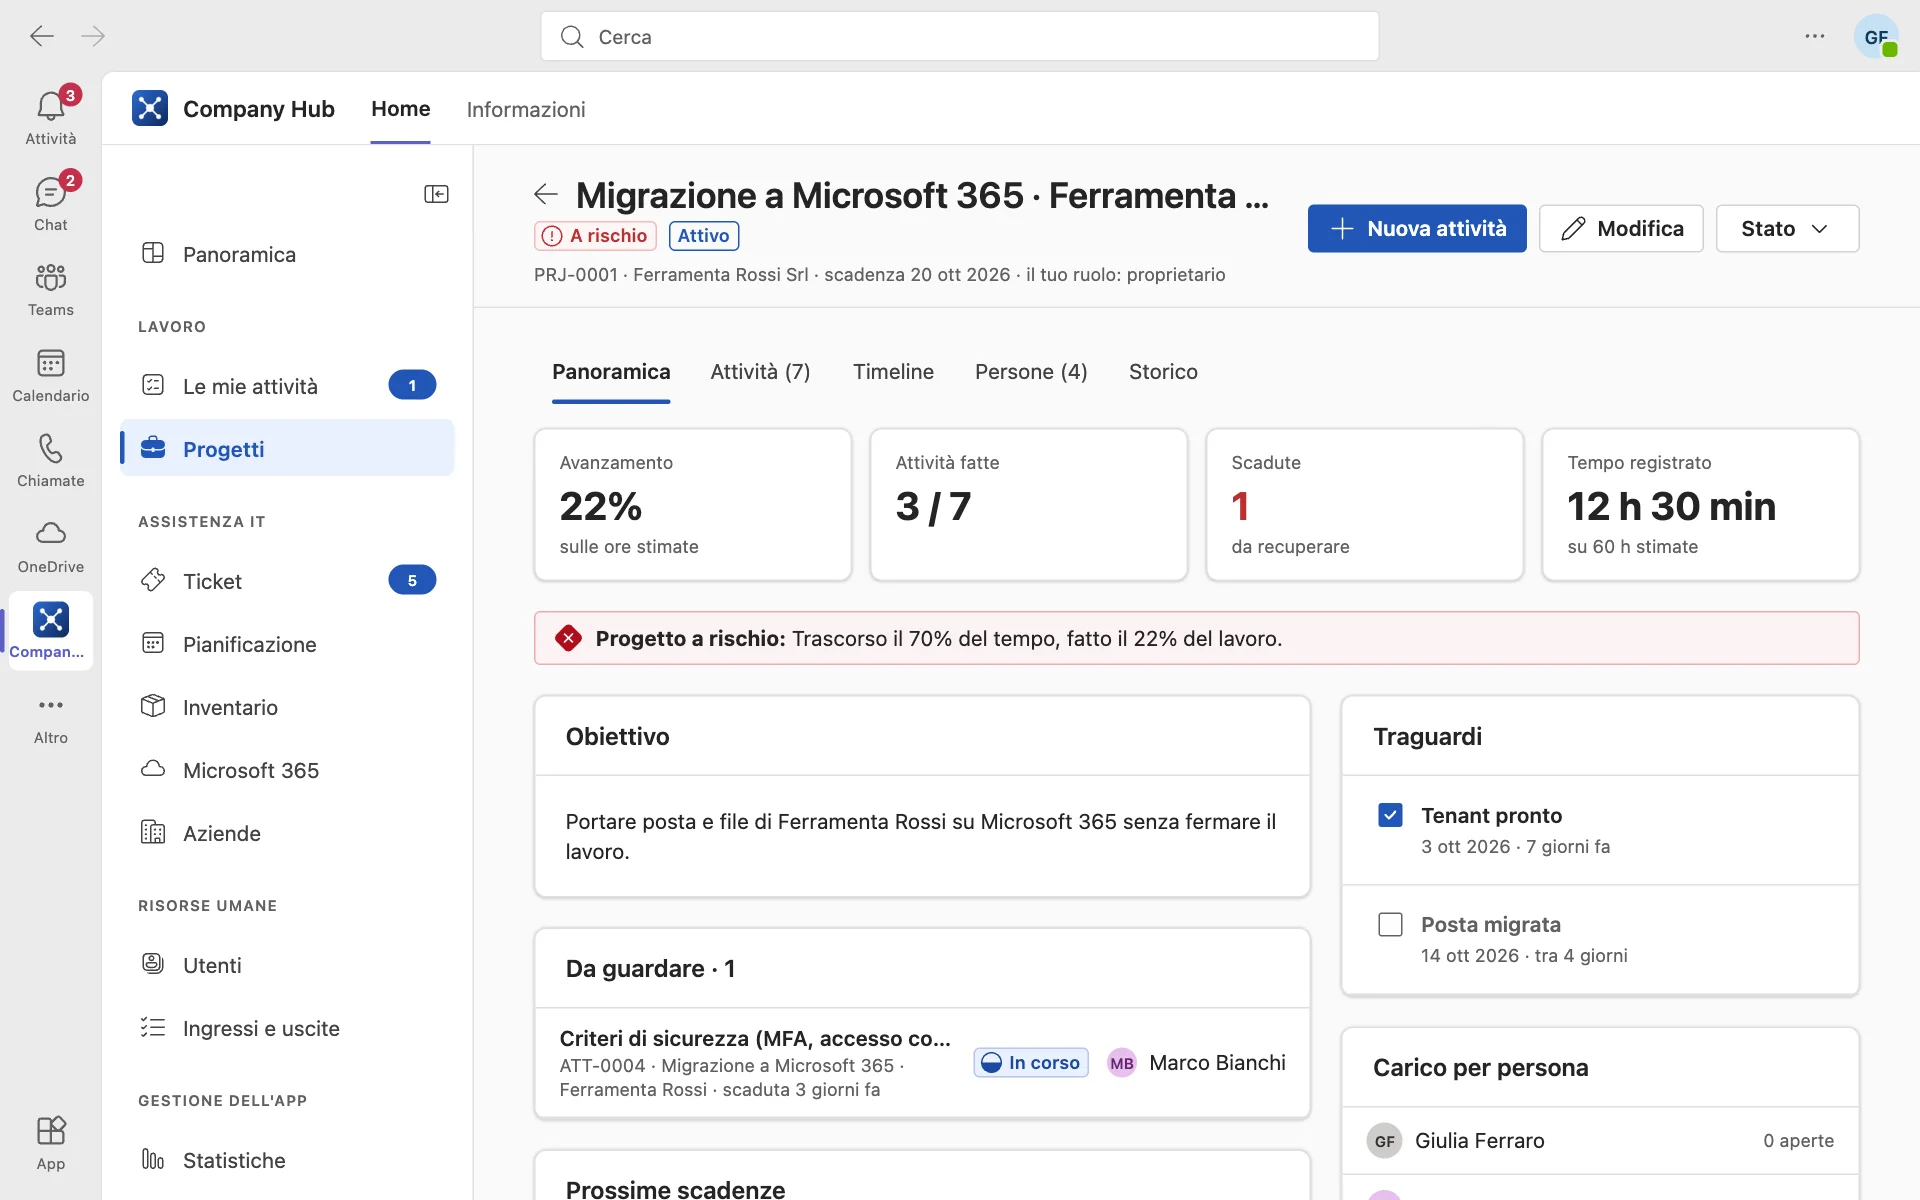Switch to the Attività (7) tab
Image resolution: width=1920 pixels, height=1200 pixels.
tap(760, 372)
